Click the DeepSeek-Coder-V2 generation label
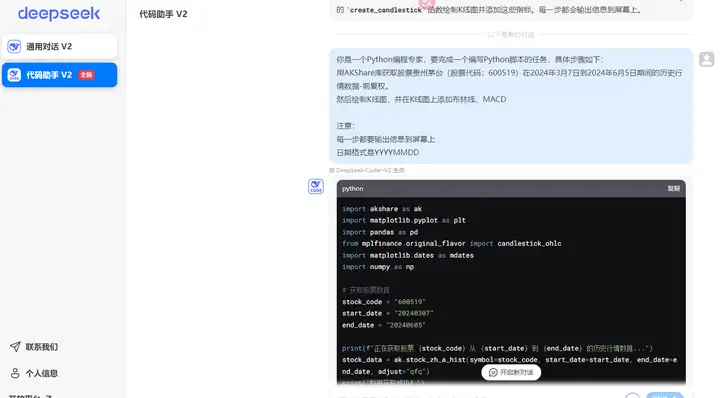Viewport: 720px width, 398px height. coord(370,170)
